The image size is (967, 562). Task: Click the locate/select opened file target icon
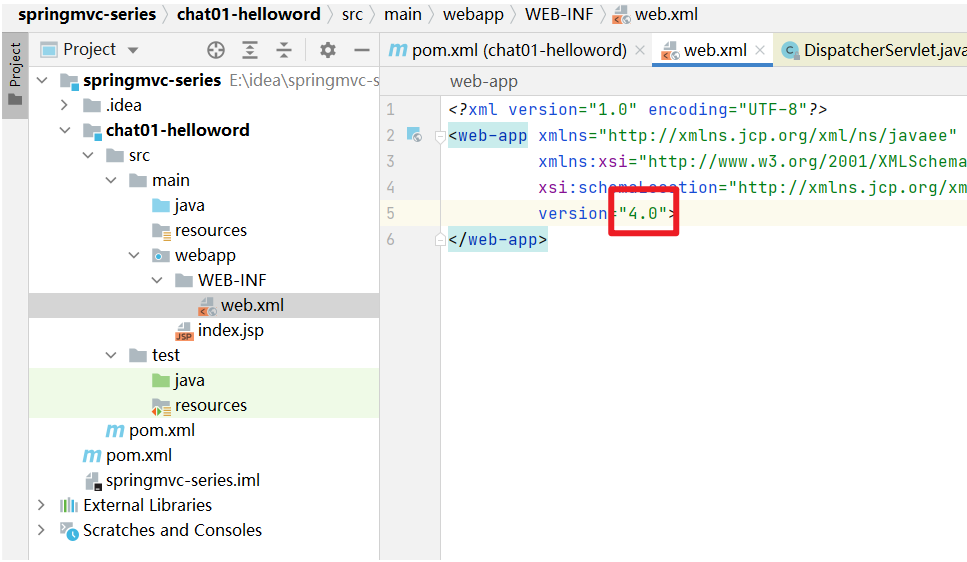pos(216,50)
